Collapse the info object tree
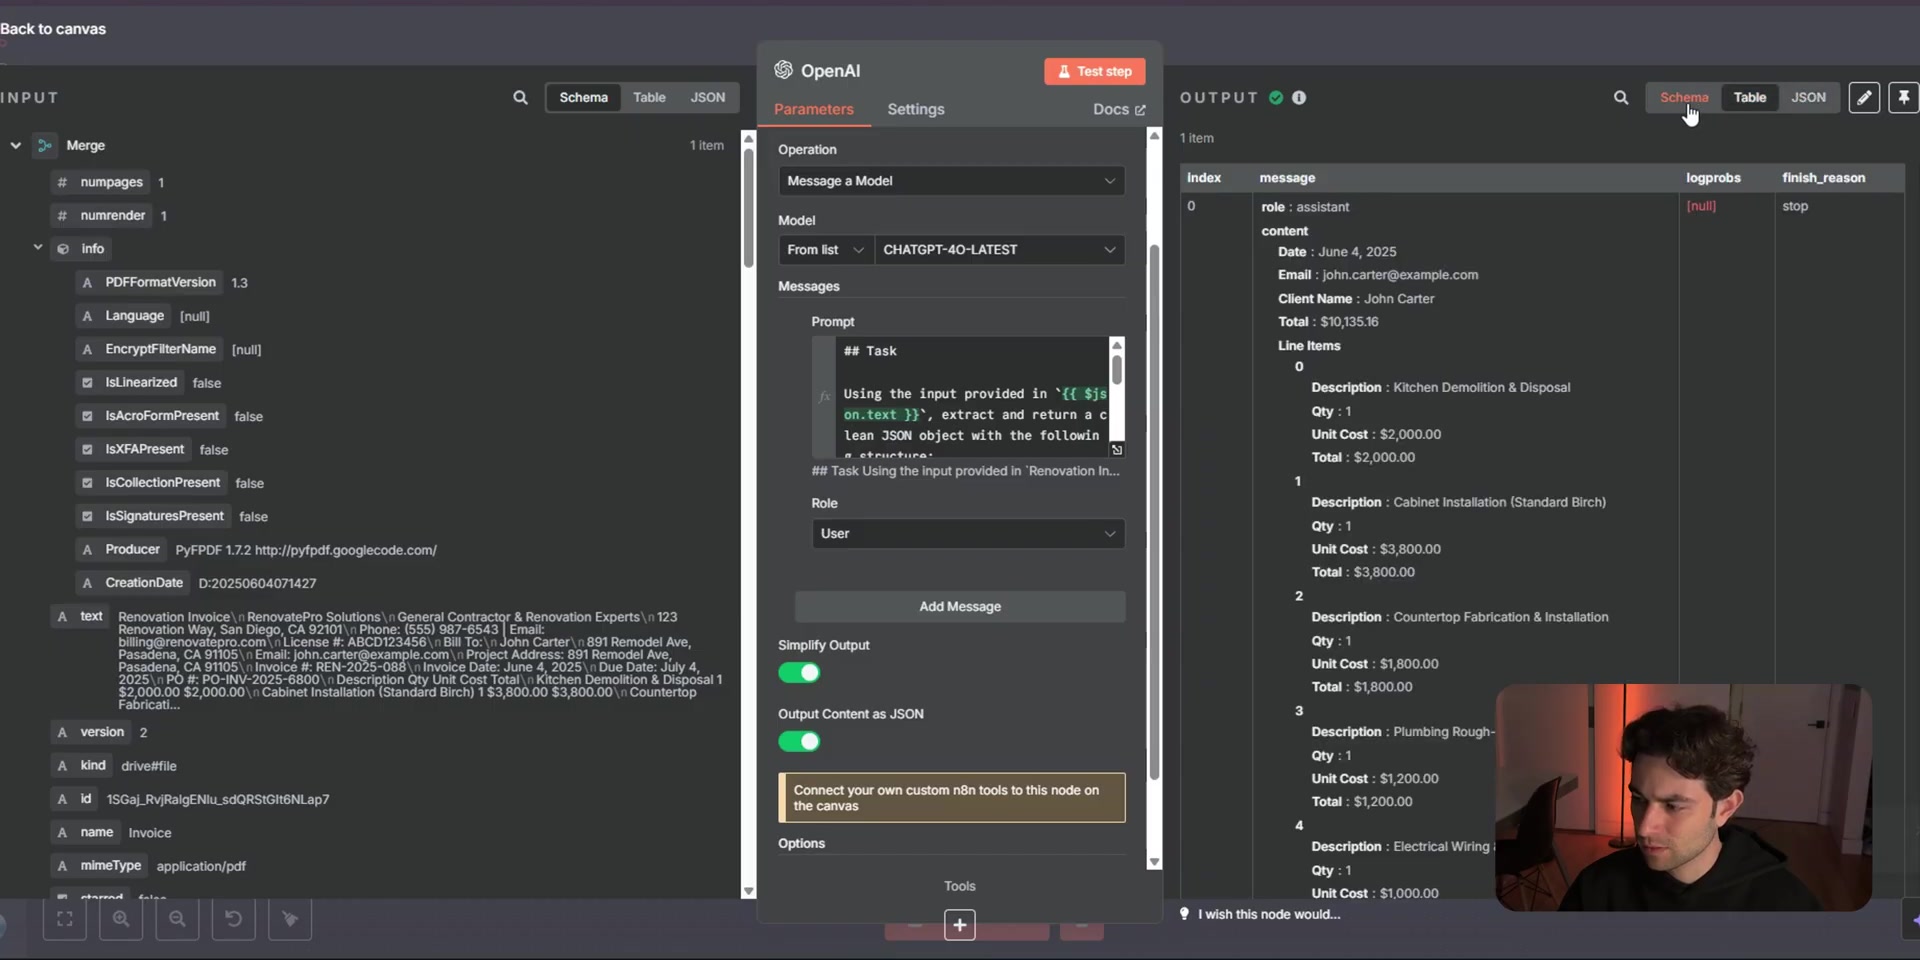Screen dimensions: 1920x960 click(38, 248)
